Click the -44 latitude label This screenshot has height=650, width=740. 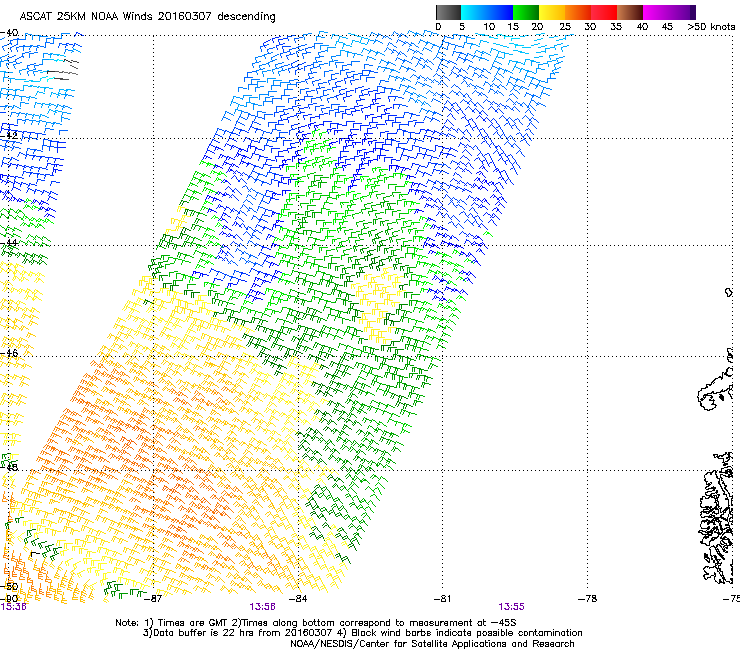(9, 243)
